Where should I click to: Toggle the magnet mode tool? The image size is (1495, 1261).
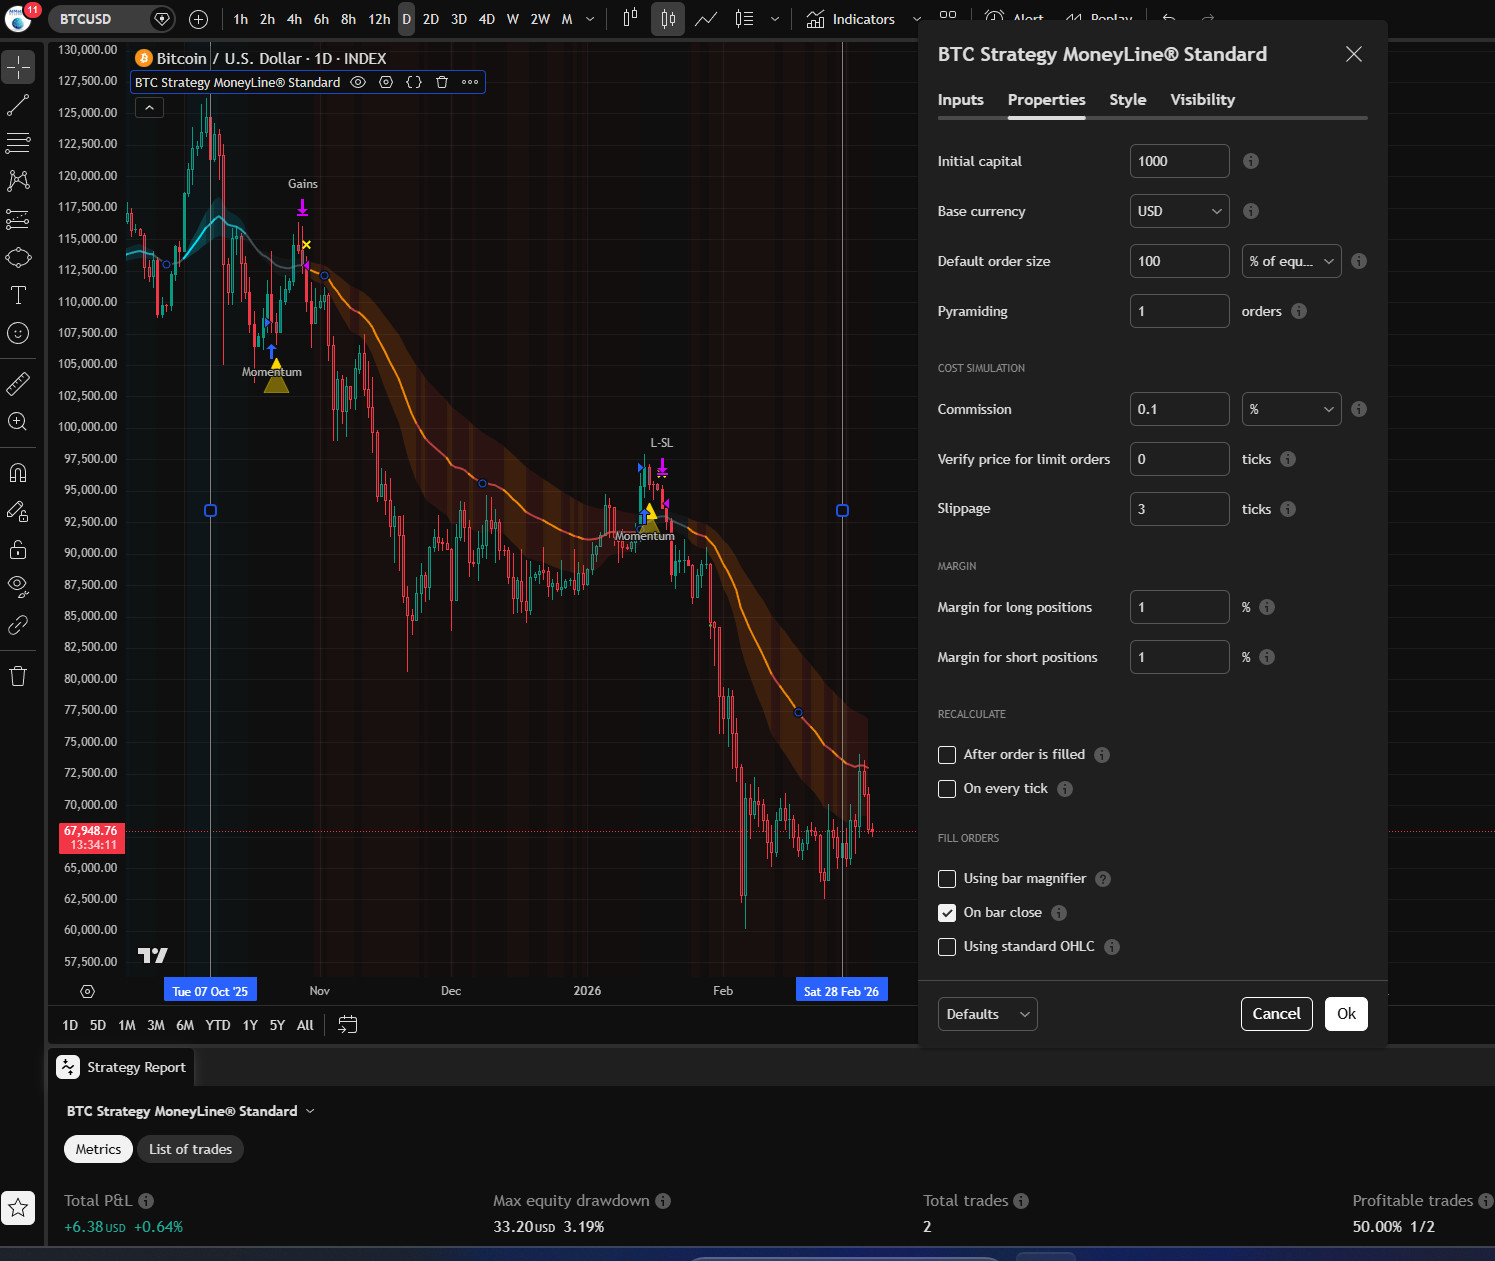point(18,473)
